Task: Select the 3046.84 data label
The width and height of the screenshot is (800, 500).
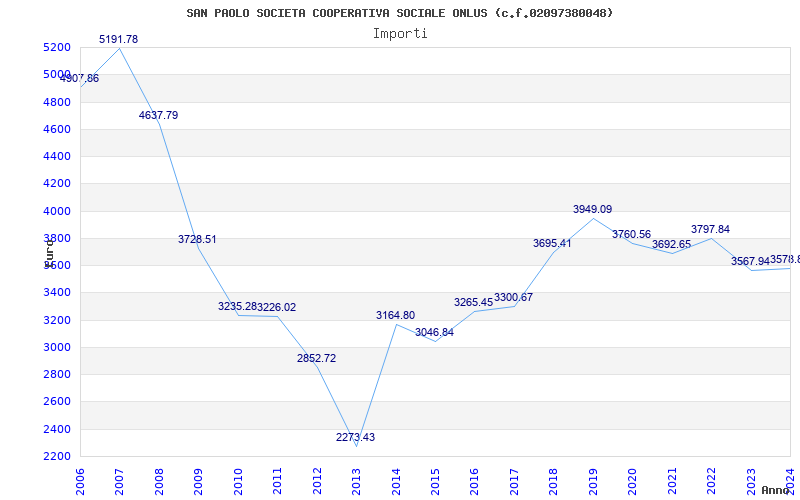Action: (x=435, y=332)
